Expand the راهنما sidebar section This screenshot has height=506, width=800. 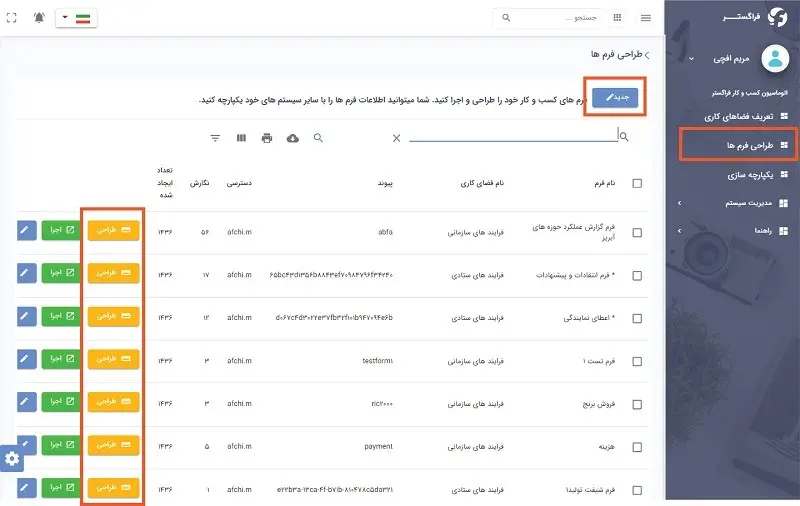732,231
